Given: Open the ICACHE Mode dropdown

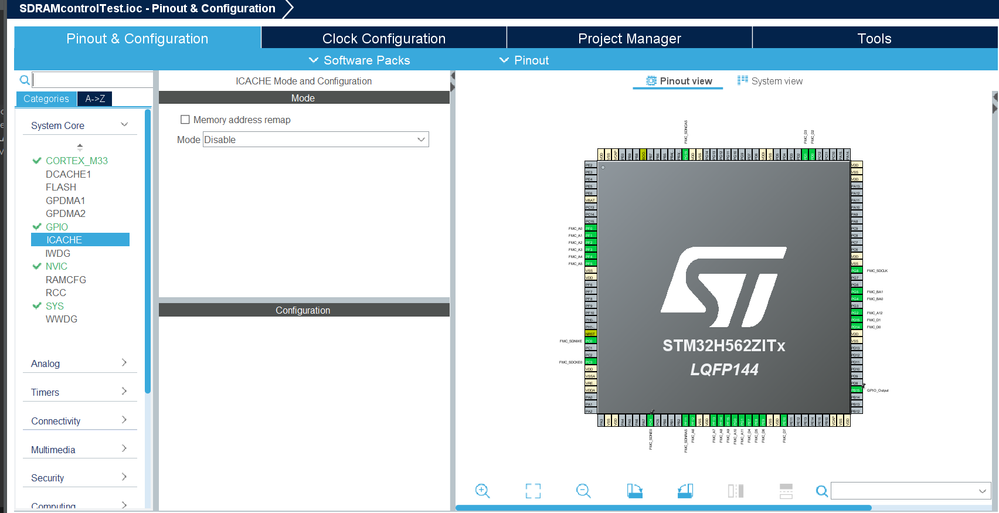Looking at the screenshot, I should tap(315, 140).
